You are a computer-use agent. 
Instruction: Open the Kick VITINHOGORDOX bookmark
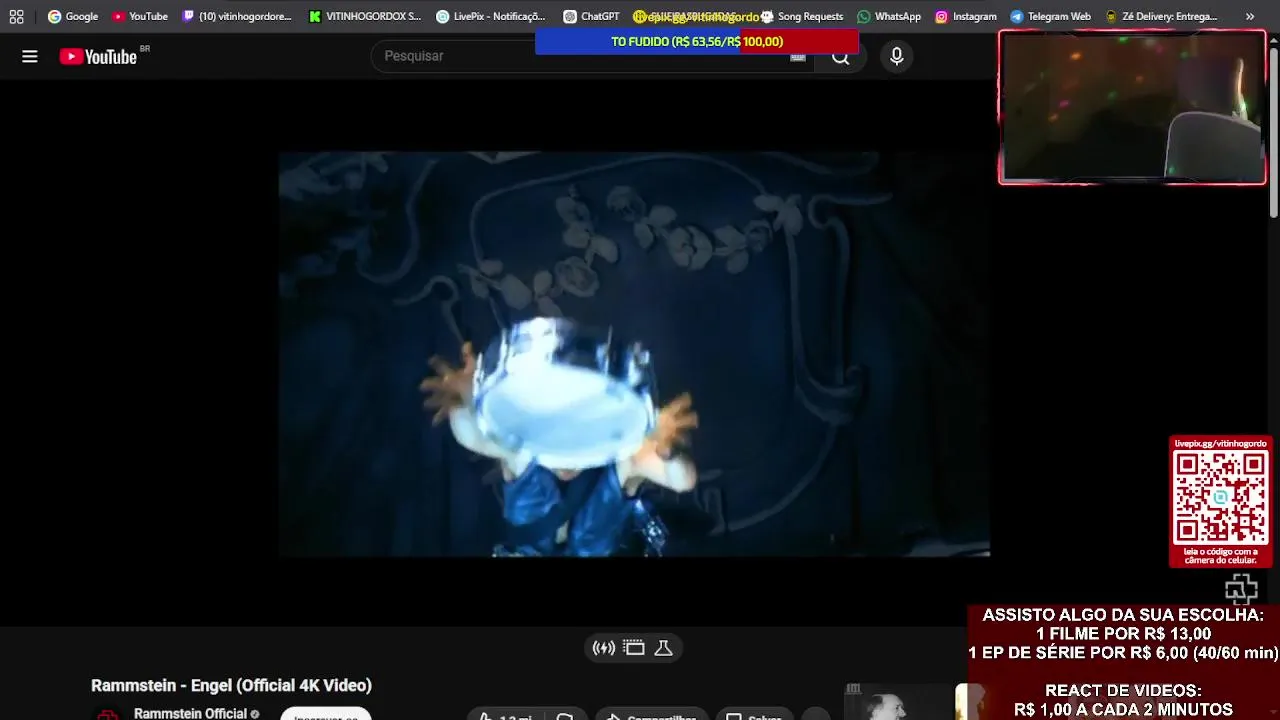pyautogui.click(x=365, y=16)
